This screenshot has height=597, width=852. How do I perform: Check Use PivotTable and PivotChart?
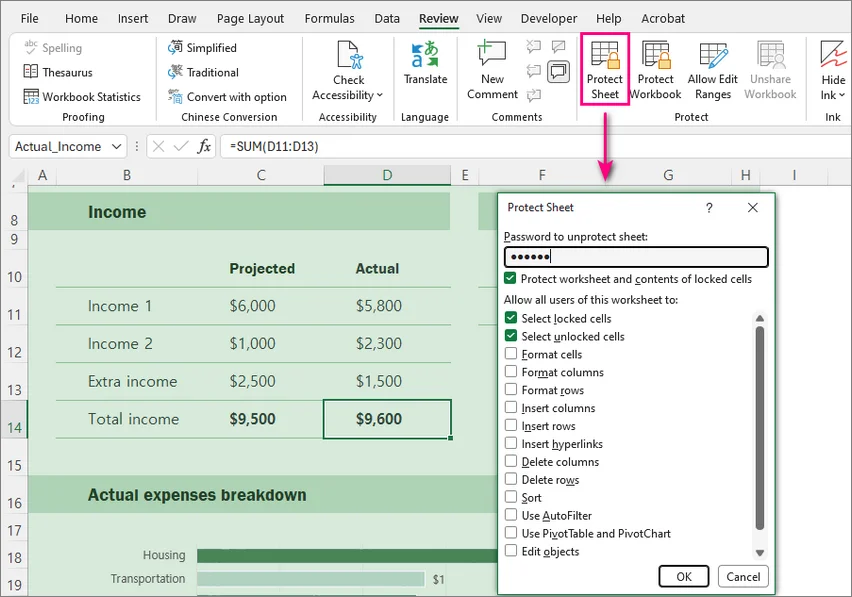click(511, 533)
